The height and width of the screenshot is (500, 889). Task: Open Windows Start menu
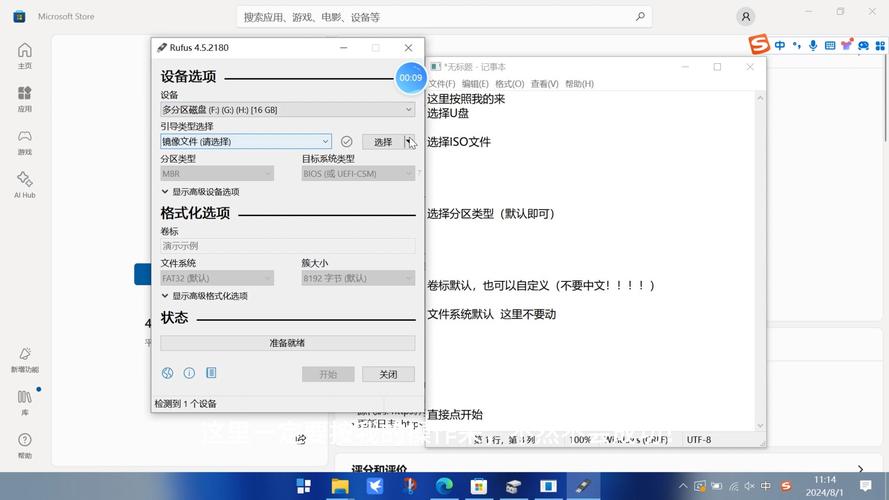[304, 486]
